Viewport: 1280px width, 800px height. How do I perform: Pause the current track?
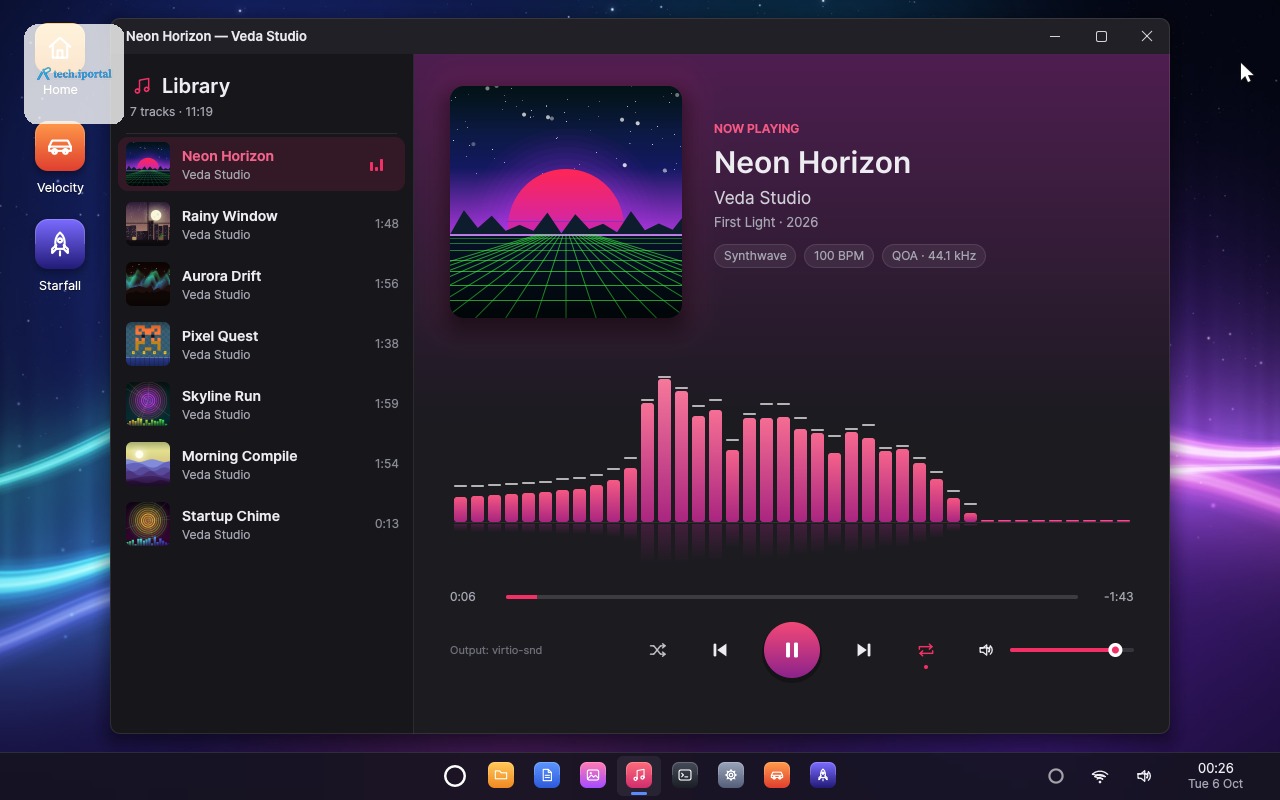pos(792,650)
